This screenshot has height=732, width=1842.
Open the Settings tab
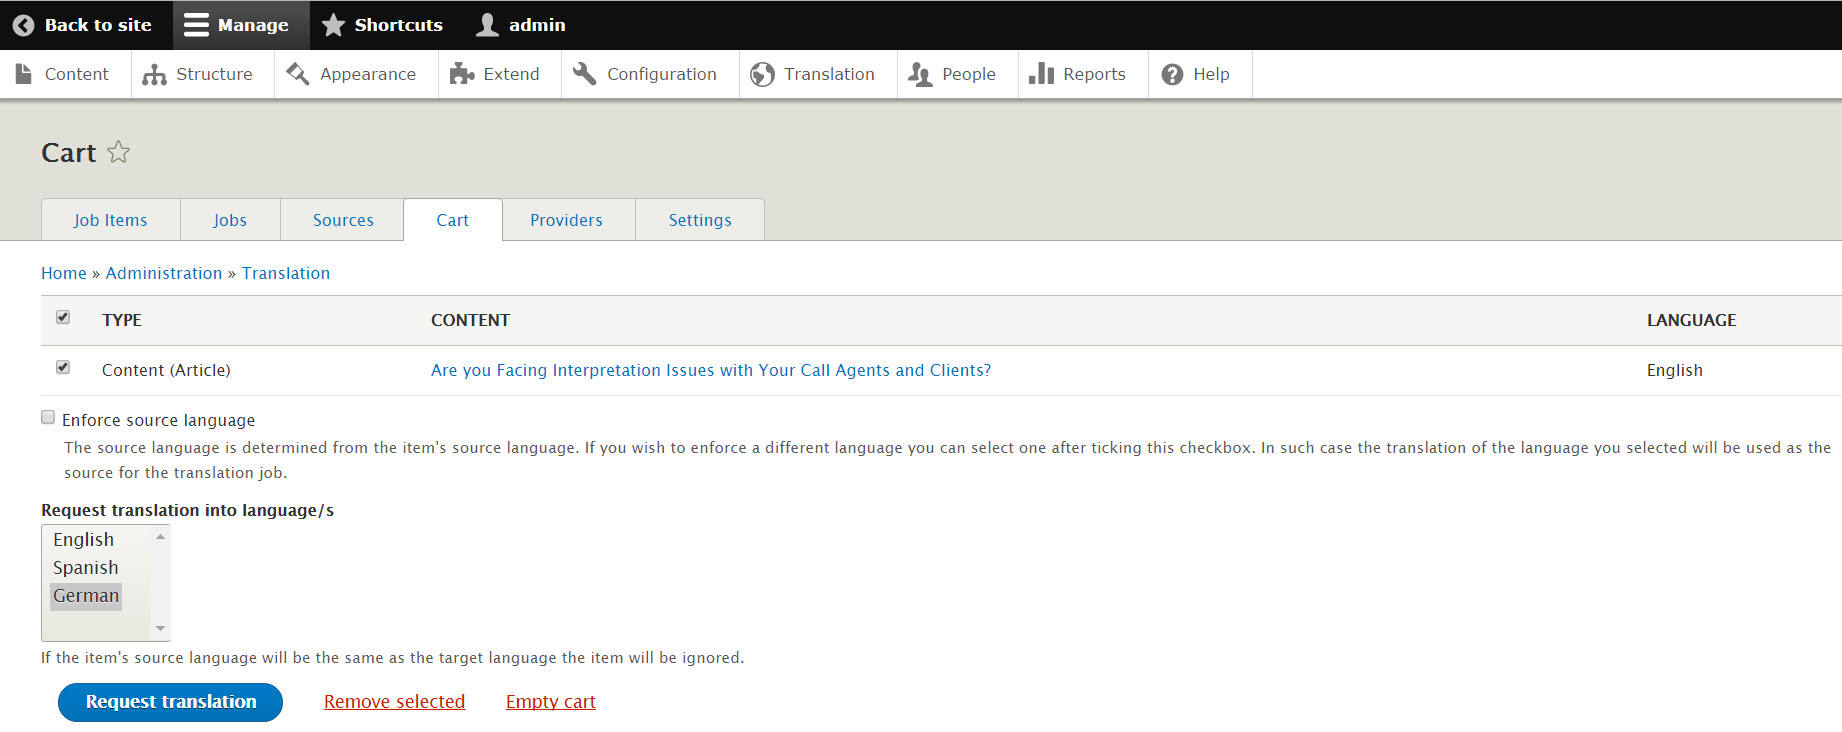click(x=700, y=220)
